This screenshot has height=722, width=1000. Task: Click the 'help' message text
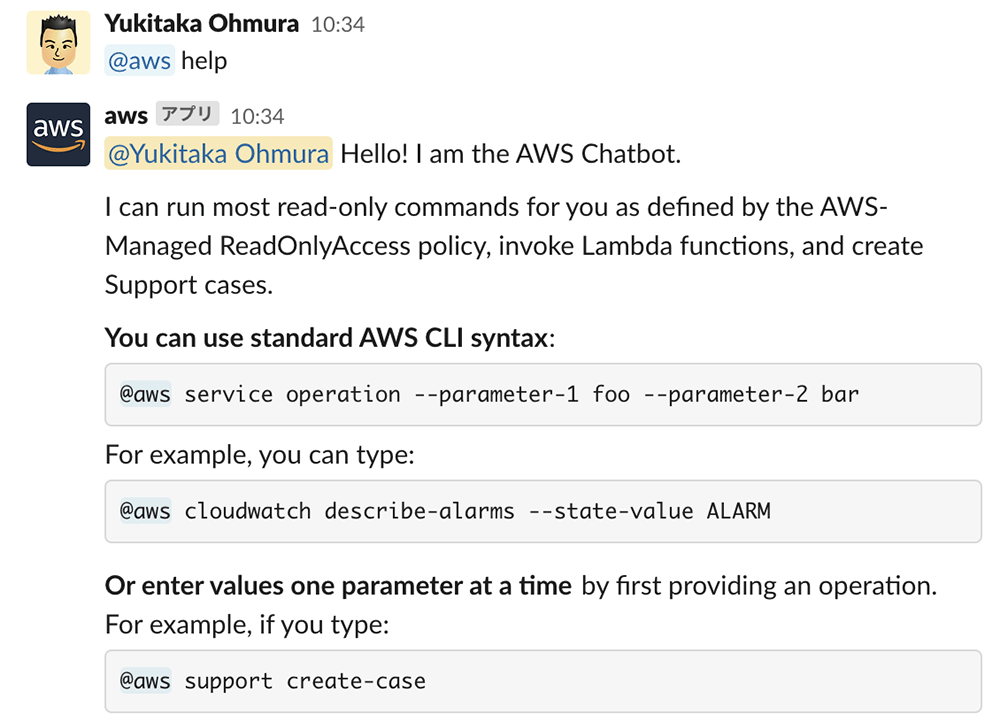tap(204, 61)
